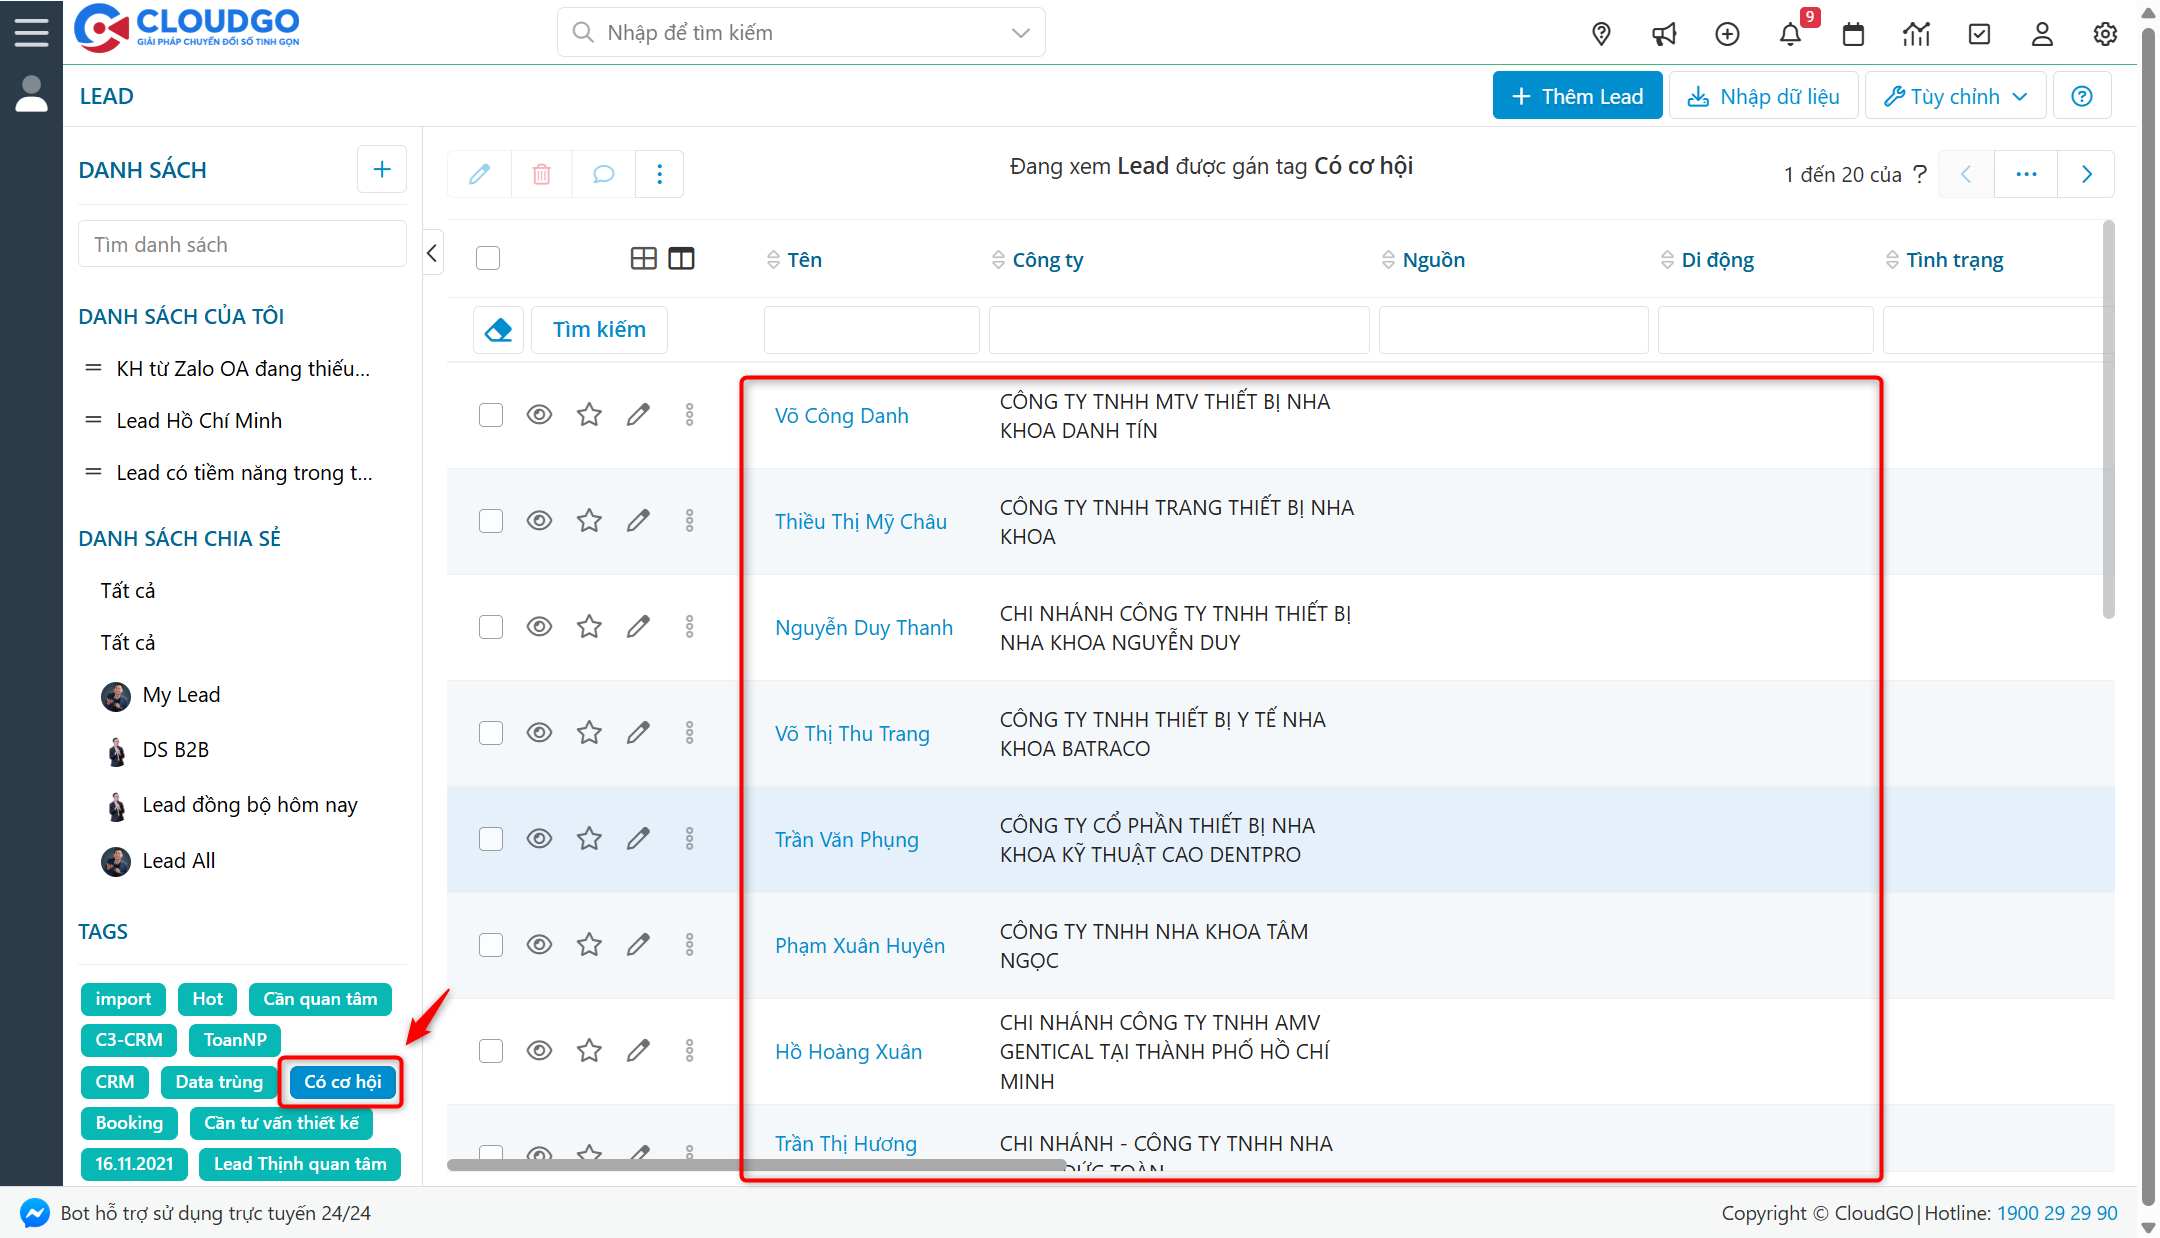Click the Tìm danh sách search field
Screen dimensions: 2160x1238
[x=242, y=244]
